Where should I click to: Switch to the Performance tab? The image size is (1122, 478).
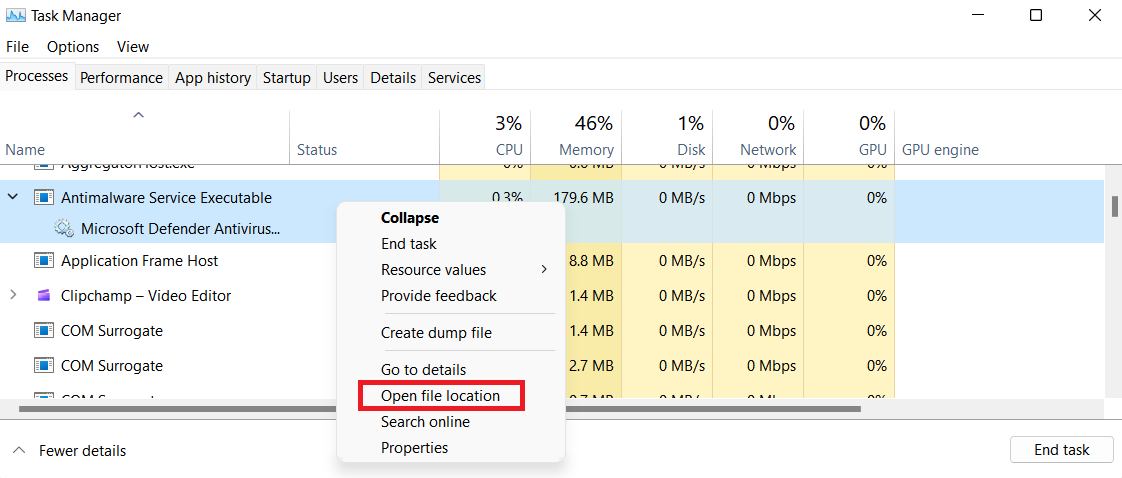(121, 77)
